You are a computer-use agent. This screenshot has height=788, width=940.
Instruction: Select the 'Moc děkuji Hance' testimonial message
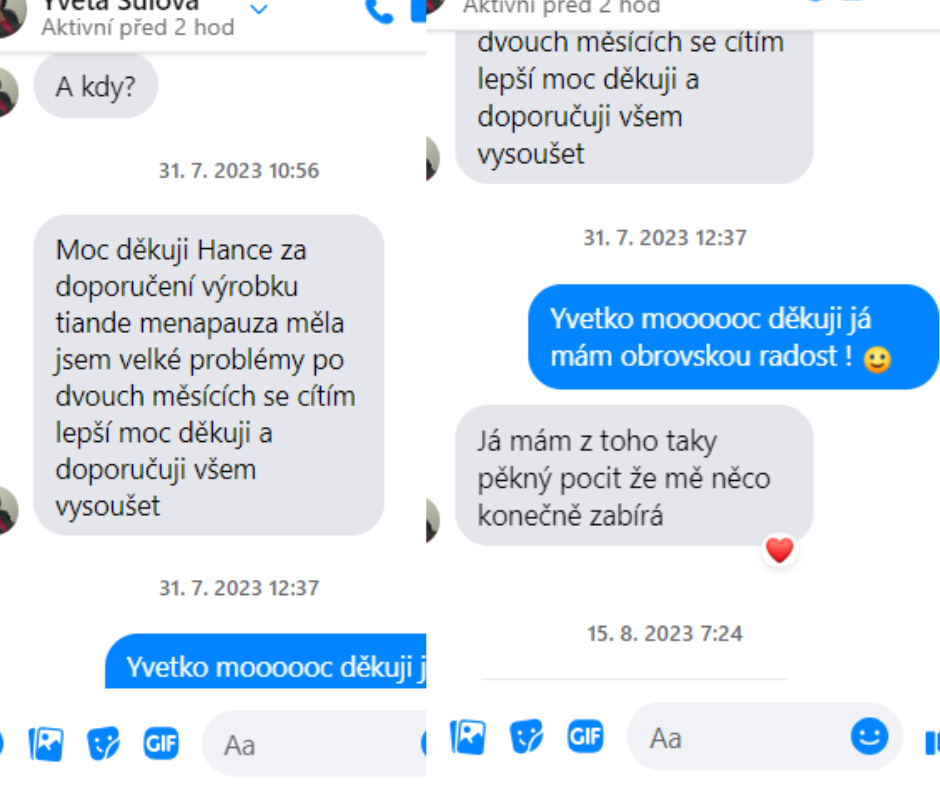pyautogui.click(x=209, y=375)
